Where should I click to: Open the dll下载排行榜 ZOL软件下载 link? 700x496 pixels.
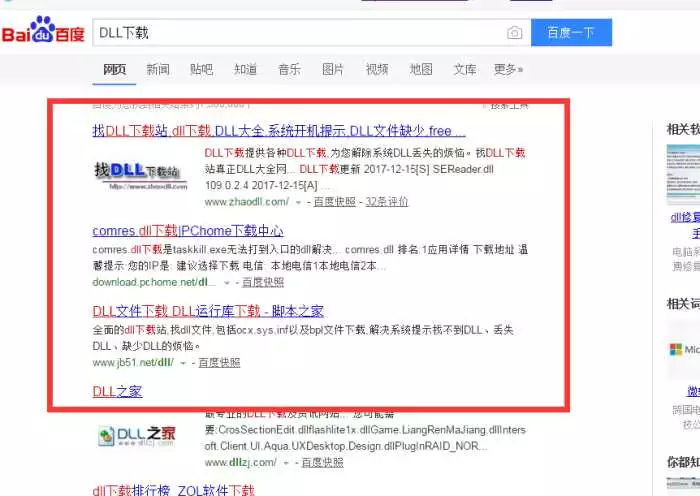pyautogui.click(x=174, y=490)
